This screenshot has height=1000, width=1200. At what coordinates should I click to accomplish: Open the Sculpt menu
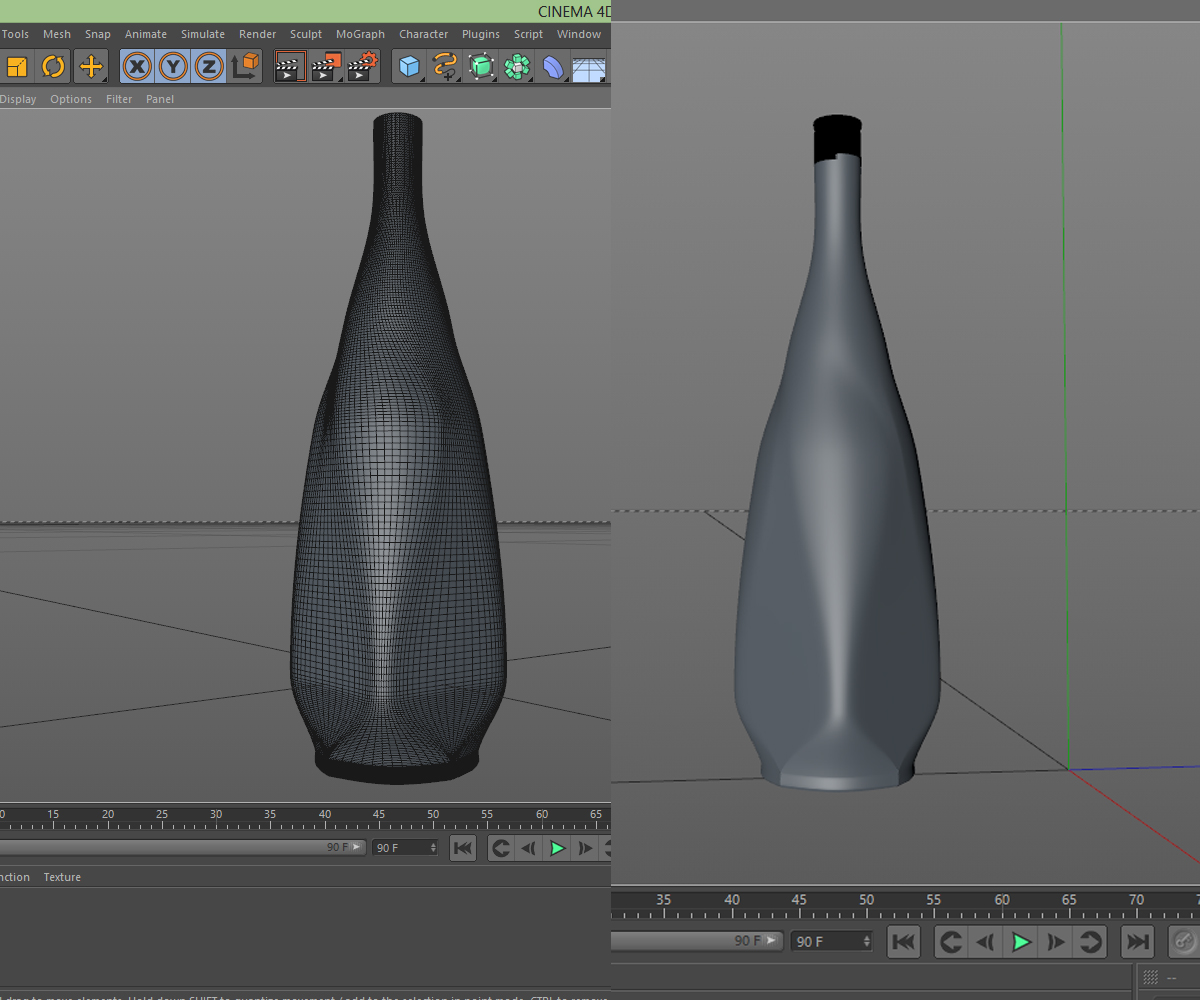(x=306, y=34)
